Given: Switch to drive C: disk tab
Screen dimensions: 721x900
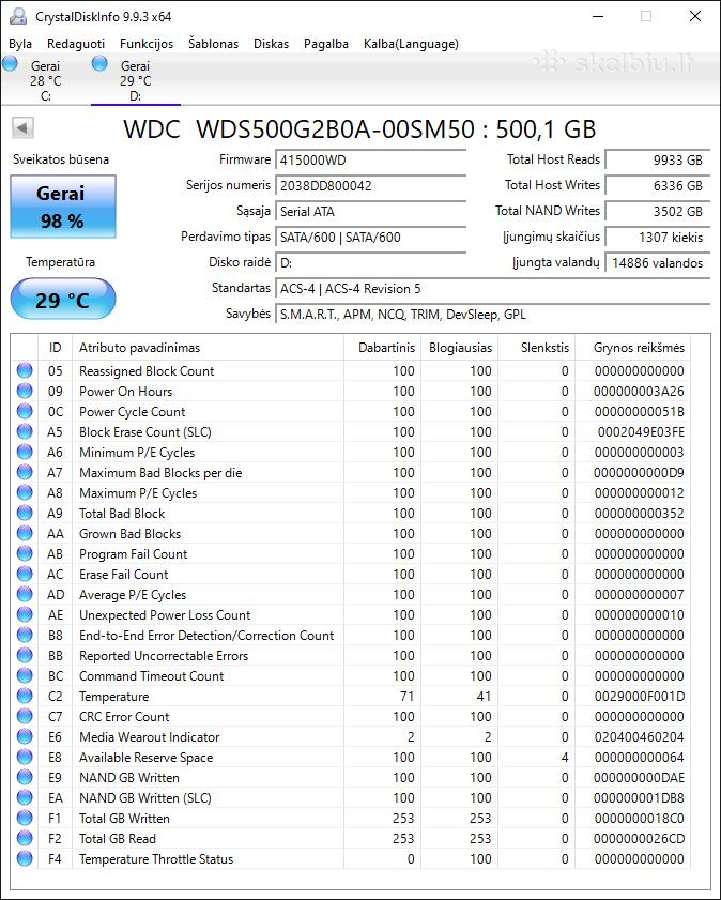Looking at the screenshot, I should click(x=45, y=80).
